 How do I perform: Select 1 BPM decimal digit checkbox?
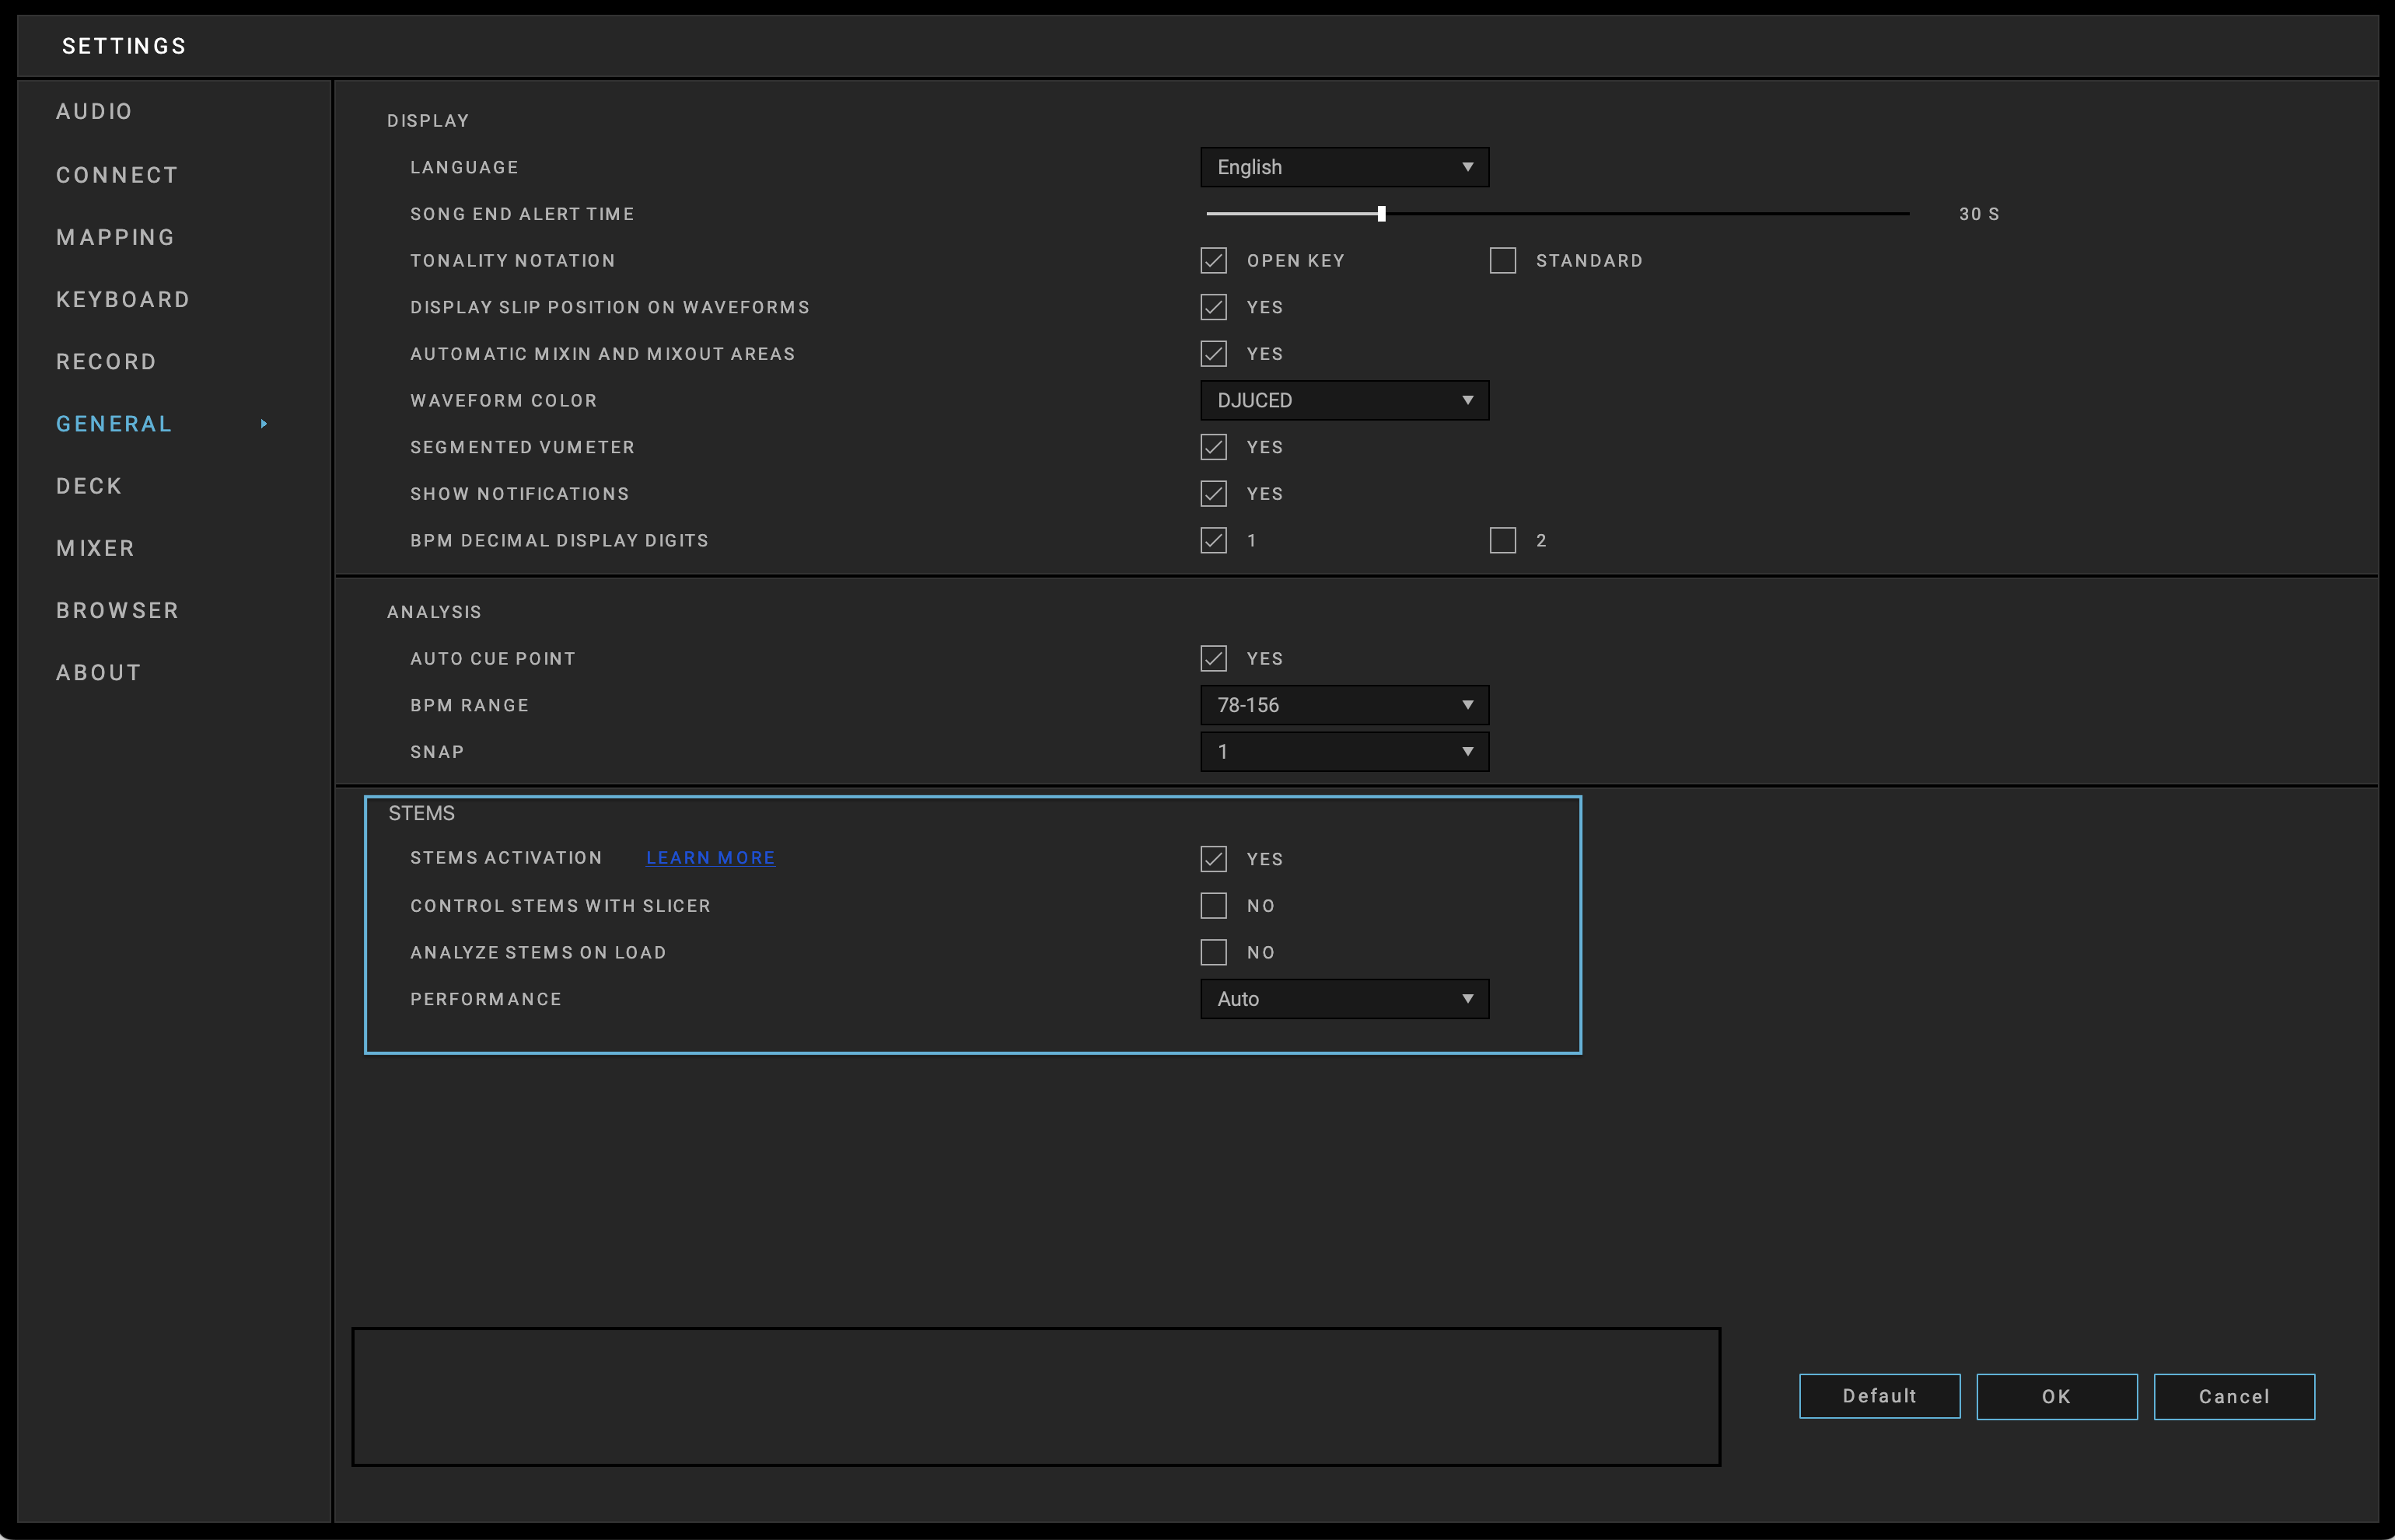coord(1214,541)
